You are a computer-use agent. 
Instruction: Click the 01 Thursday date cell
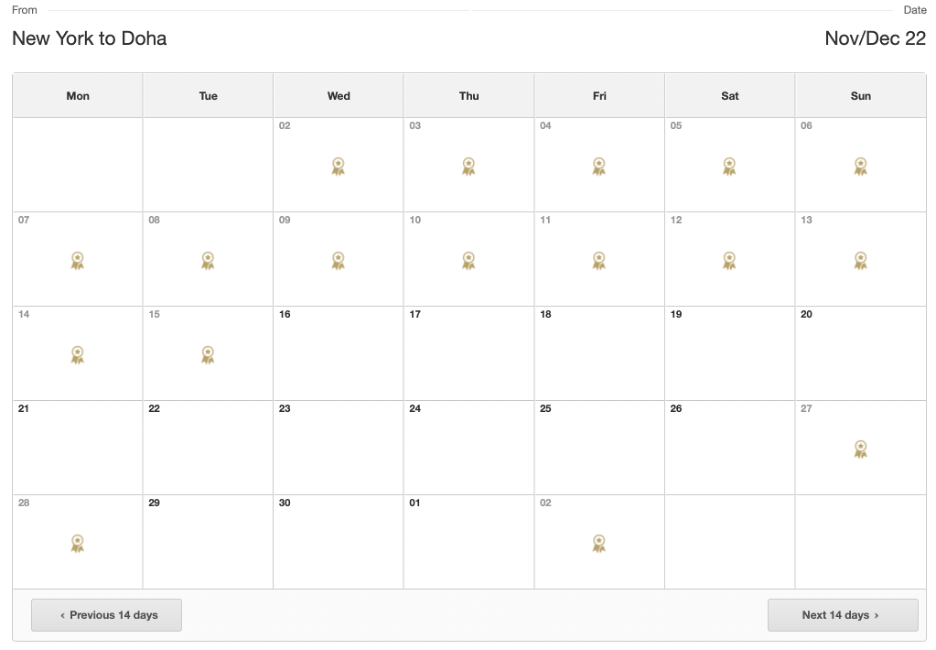tap(468, 541)
